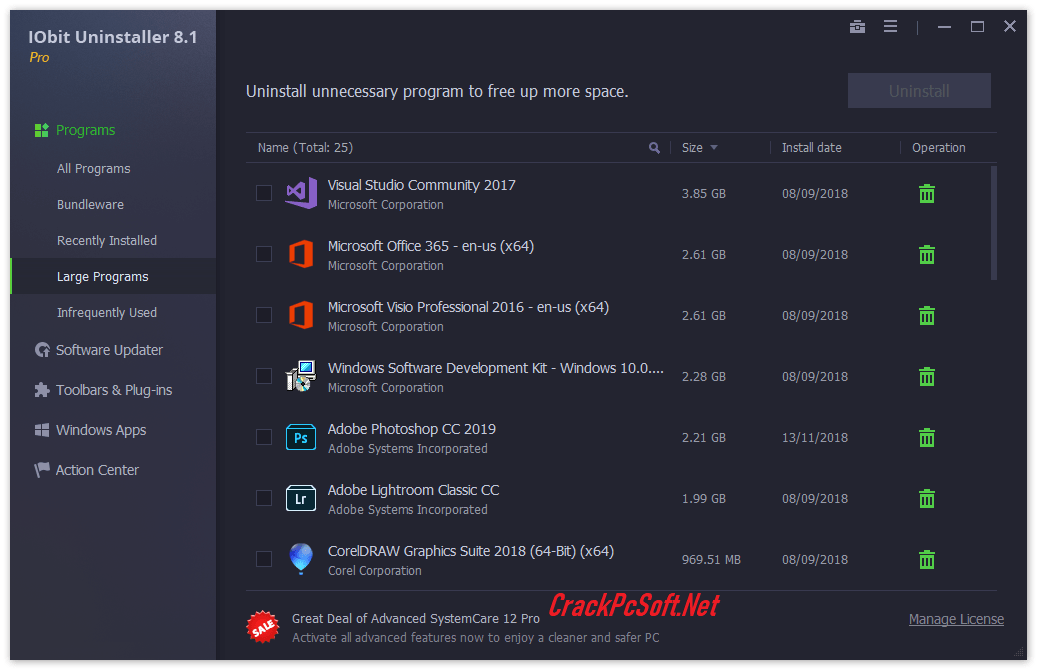This screenshot has height=670, width=1037.
Task: Open Software Updater section
Action: [109, 350]
